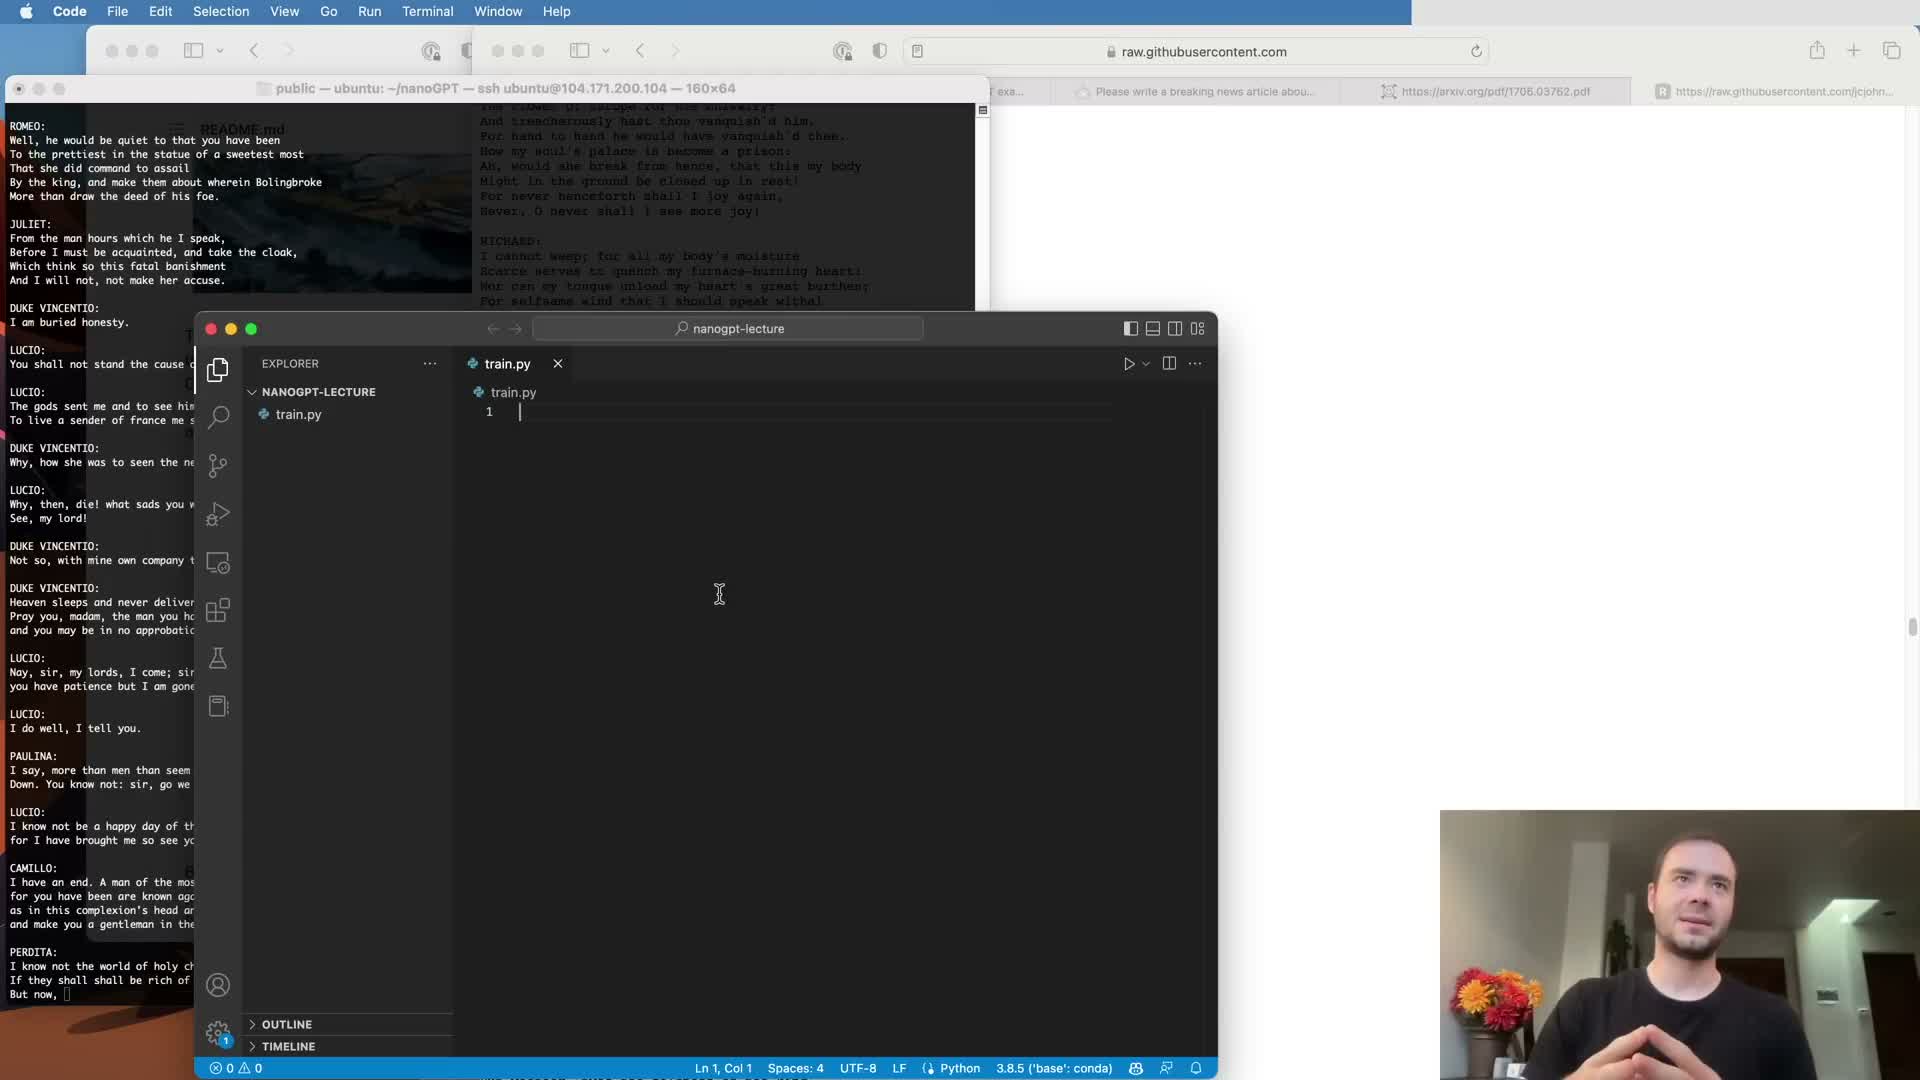Viewport: 1920px width, 1080px height.
Task: Click the Manage gear icon
Action: pyautogui.click(x=218, y=1032)
